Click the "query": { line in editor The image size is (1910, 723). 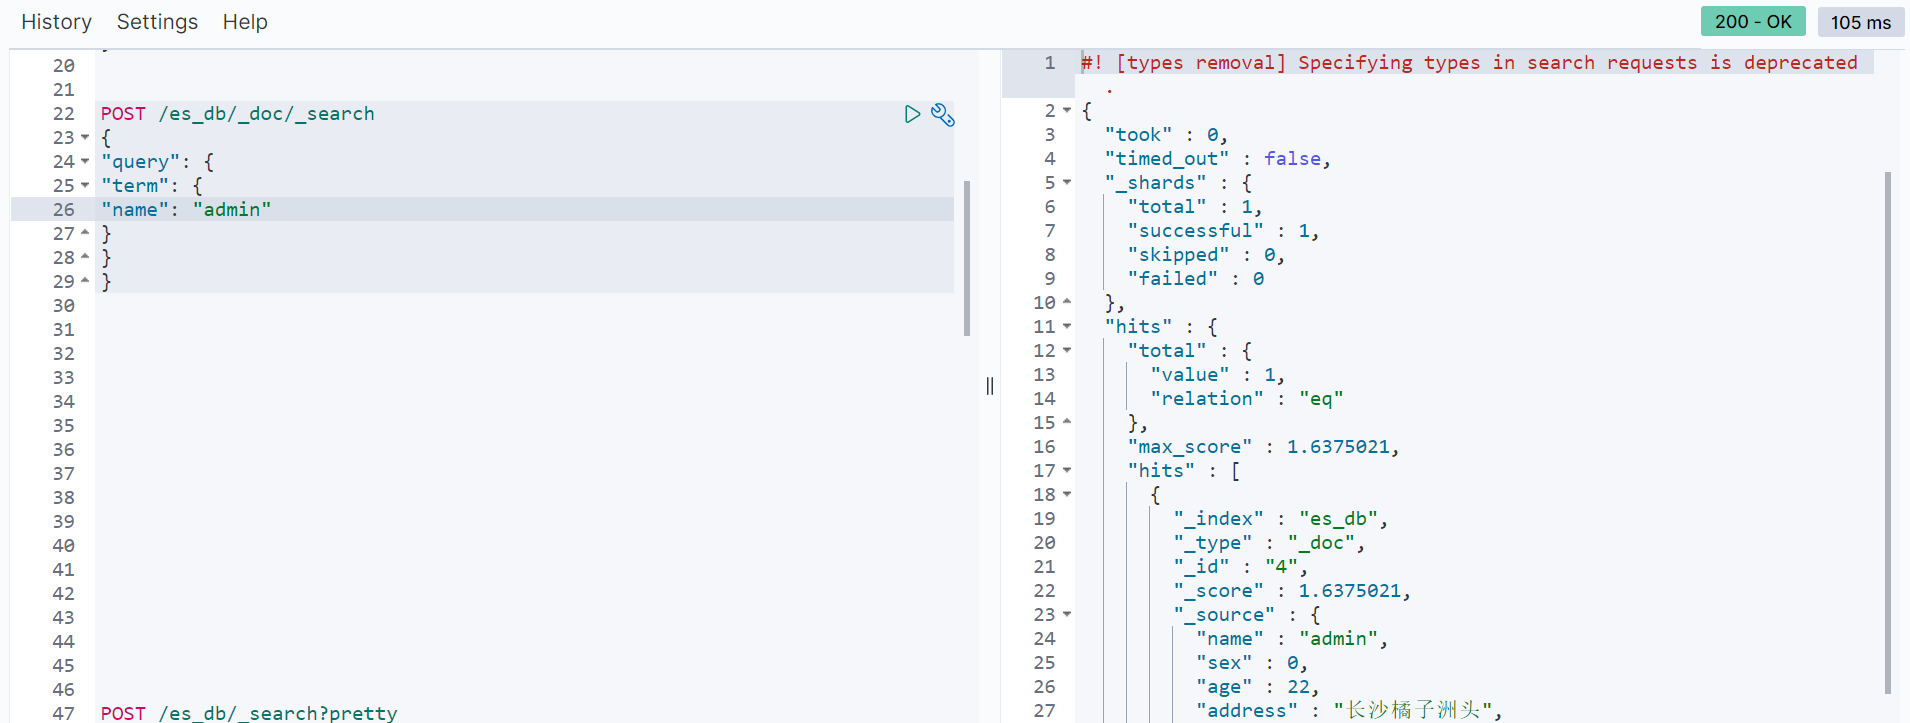(157, 162)
